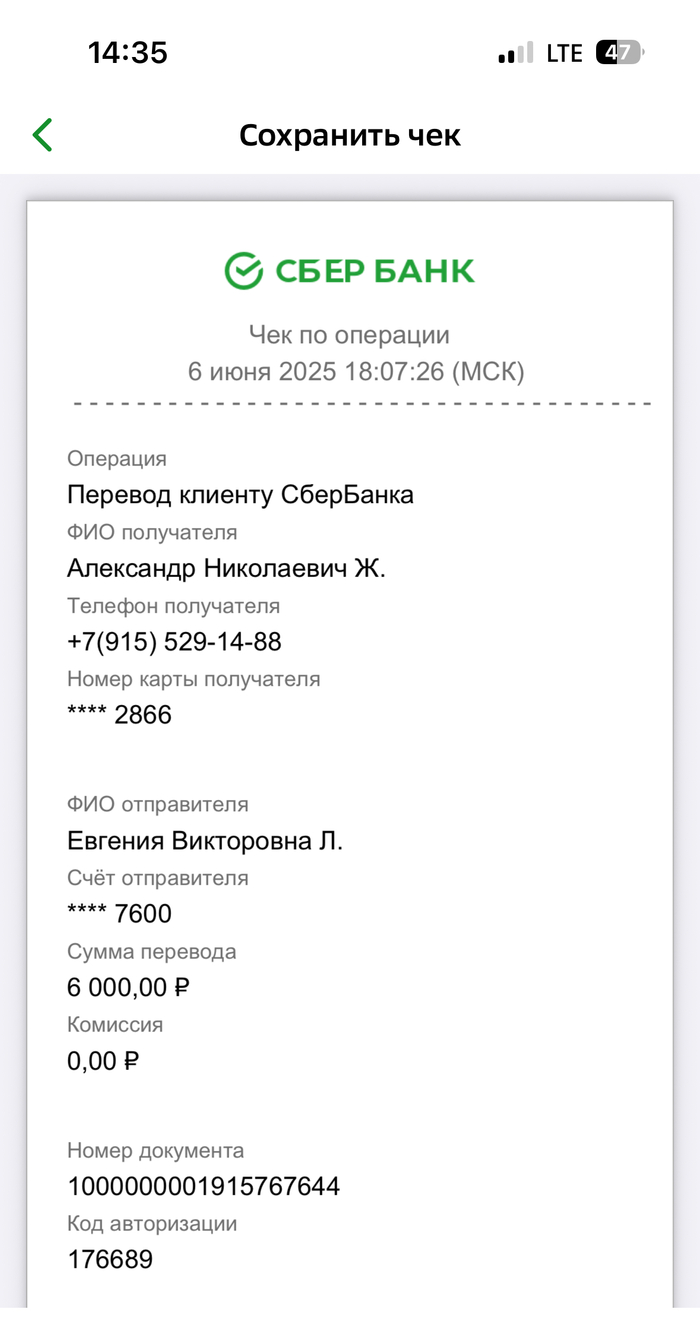This screenshot has width=700, height=1325.
Task: Tap 'Перевод клиенту СберБанка' operation text
Action: click(x=240, y=494)
